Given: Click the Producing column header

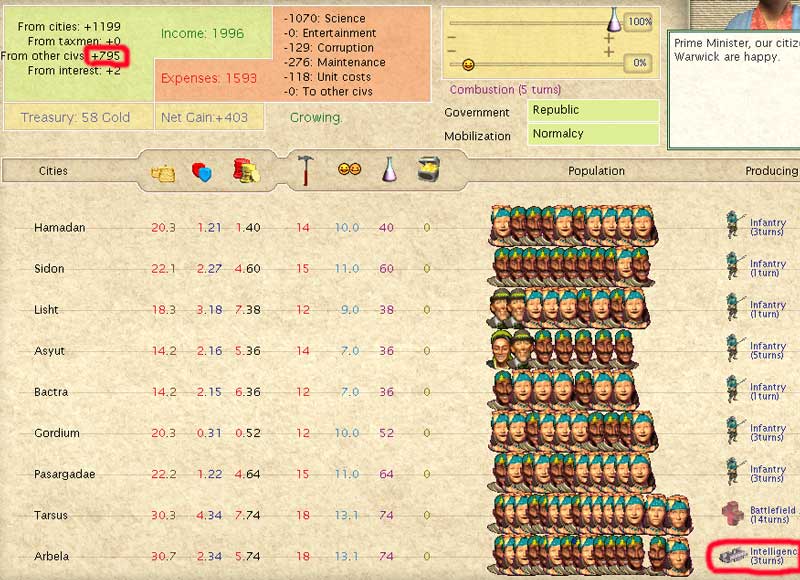Looking at the screenshot, I should (x=772, y=171).
